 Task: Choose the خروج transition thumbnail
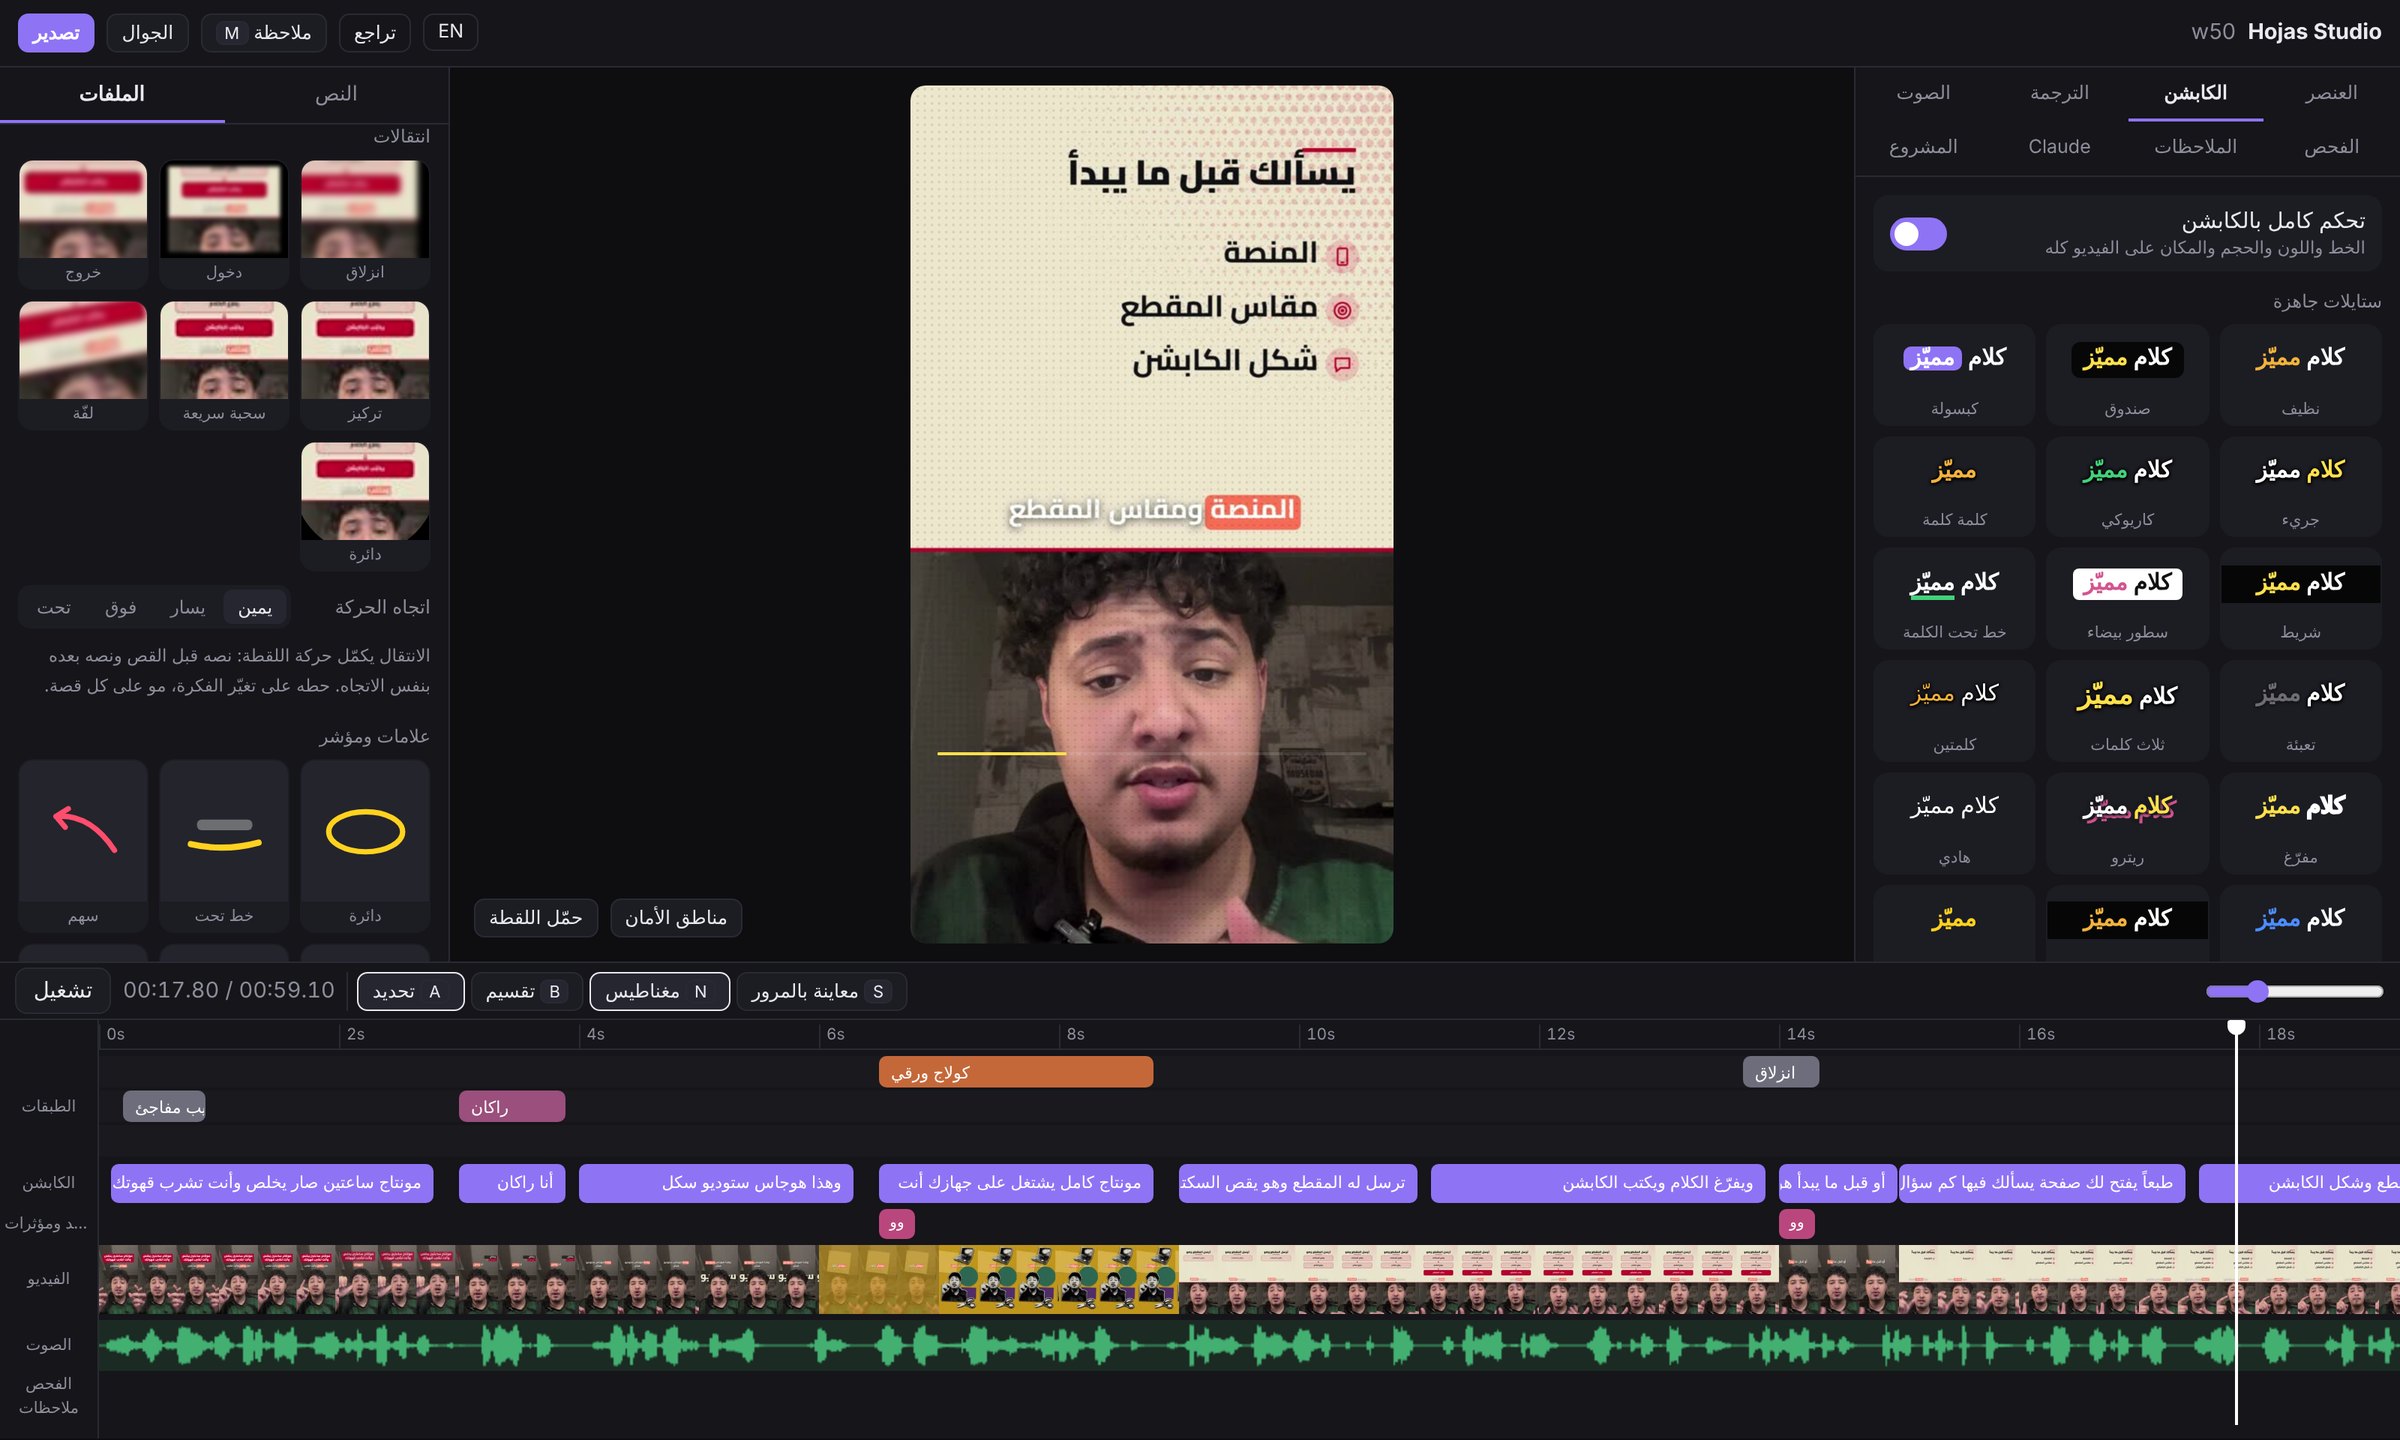point(83,223)
